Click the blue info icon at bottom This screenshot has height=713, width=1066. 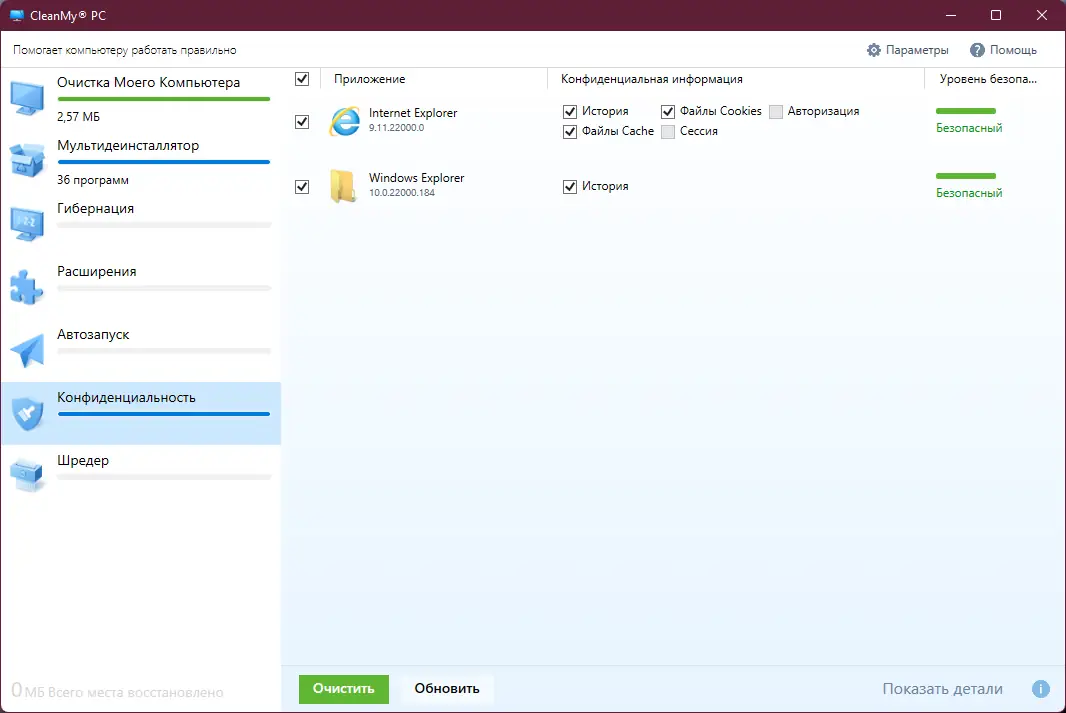coord(1040,689)
